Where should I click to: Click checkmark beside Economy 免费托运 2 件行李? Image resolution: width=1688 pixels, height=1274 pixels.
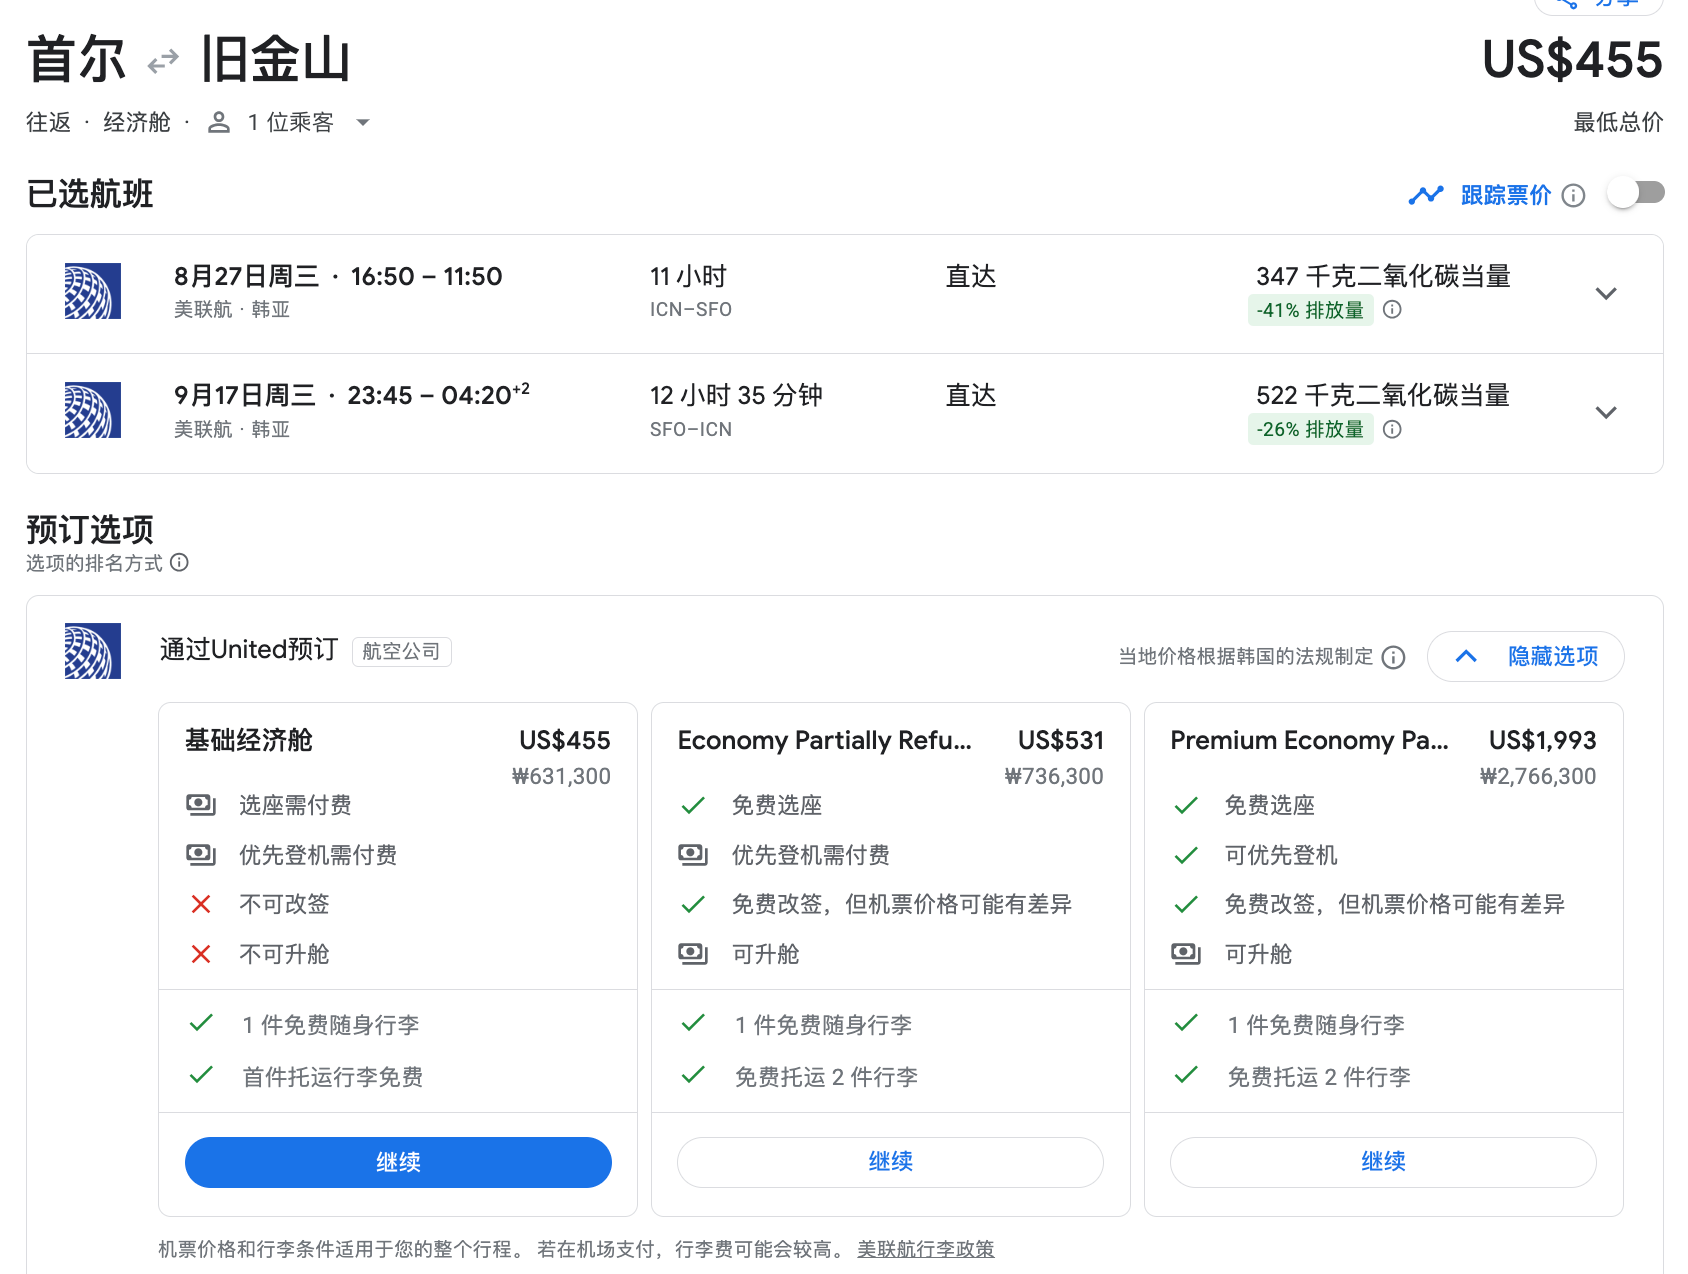[693, 1075]
